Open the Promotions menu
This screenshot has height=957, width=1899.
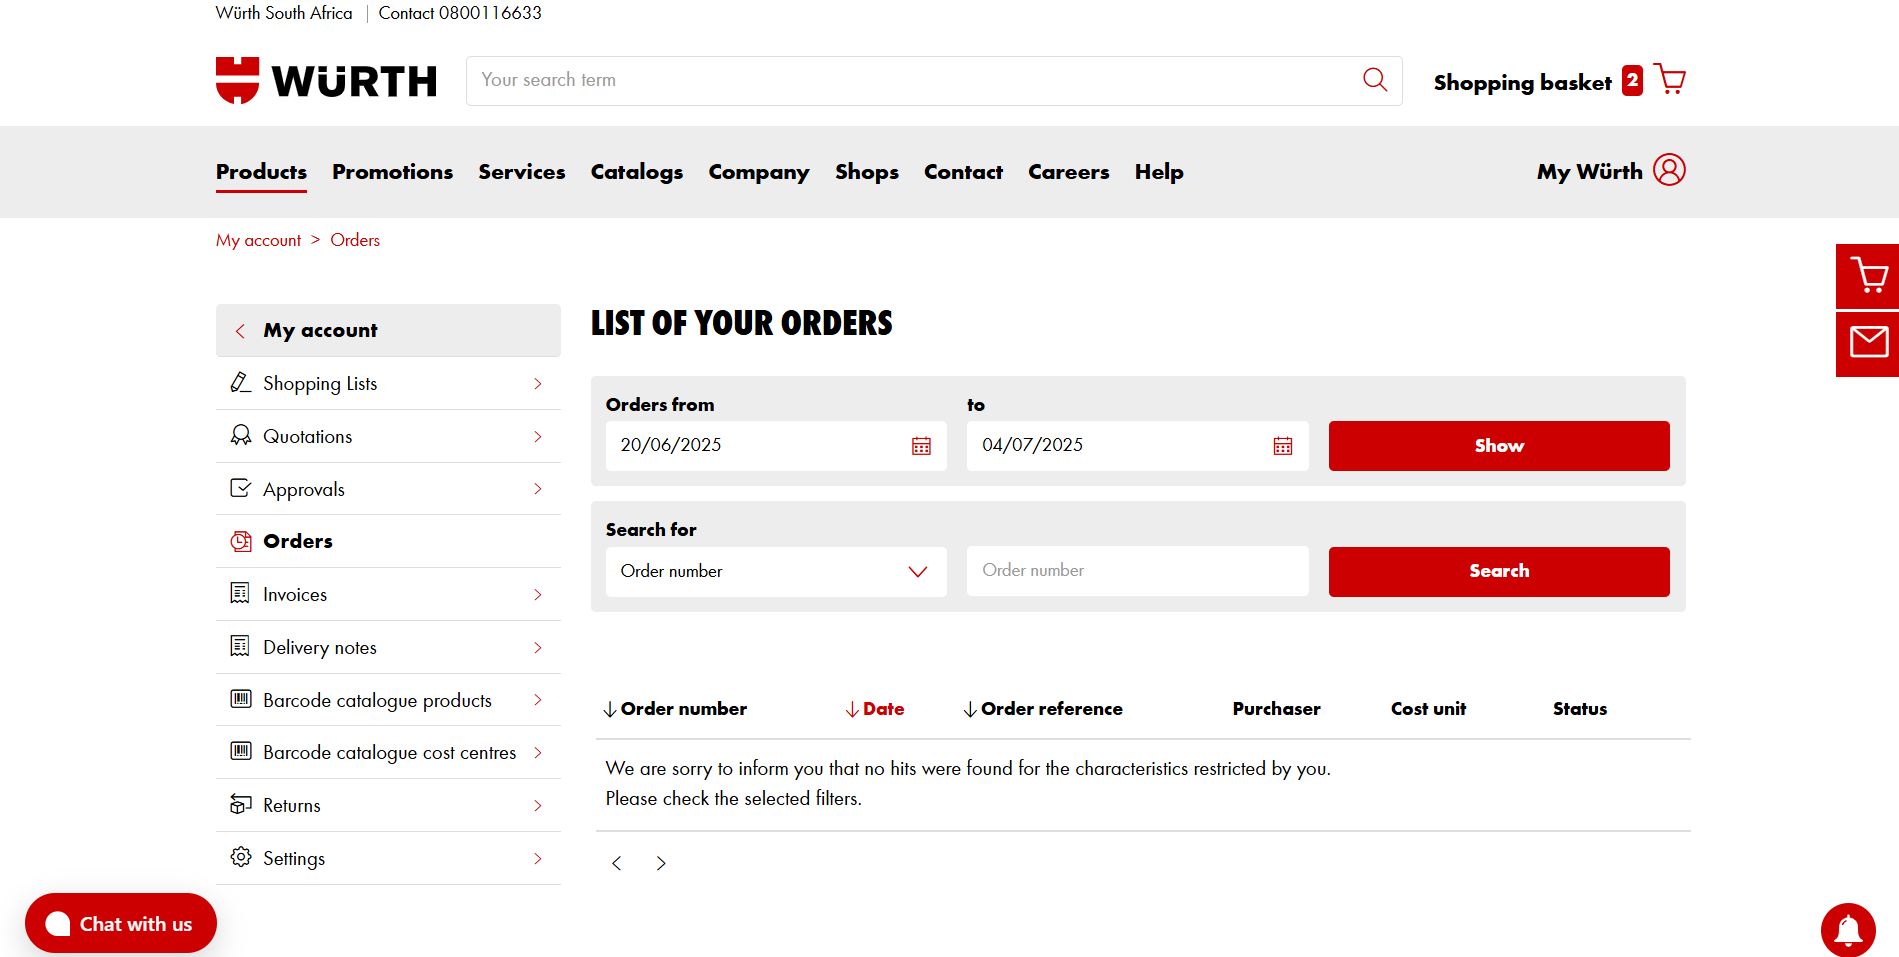coord(392,172)
